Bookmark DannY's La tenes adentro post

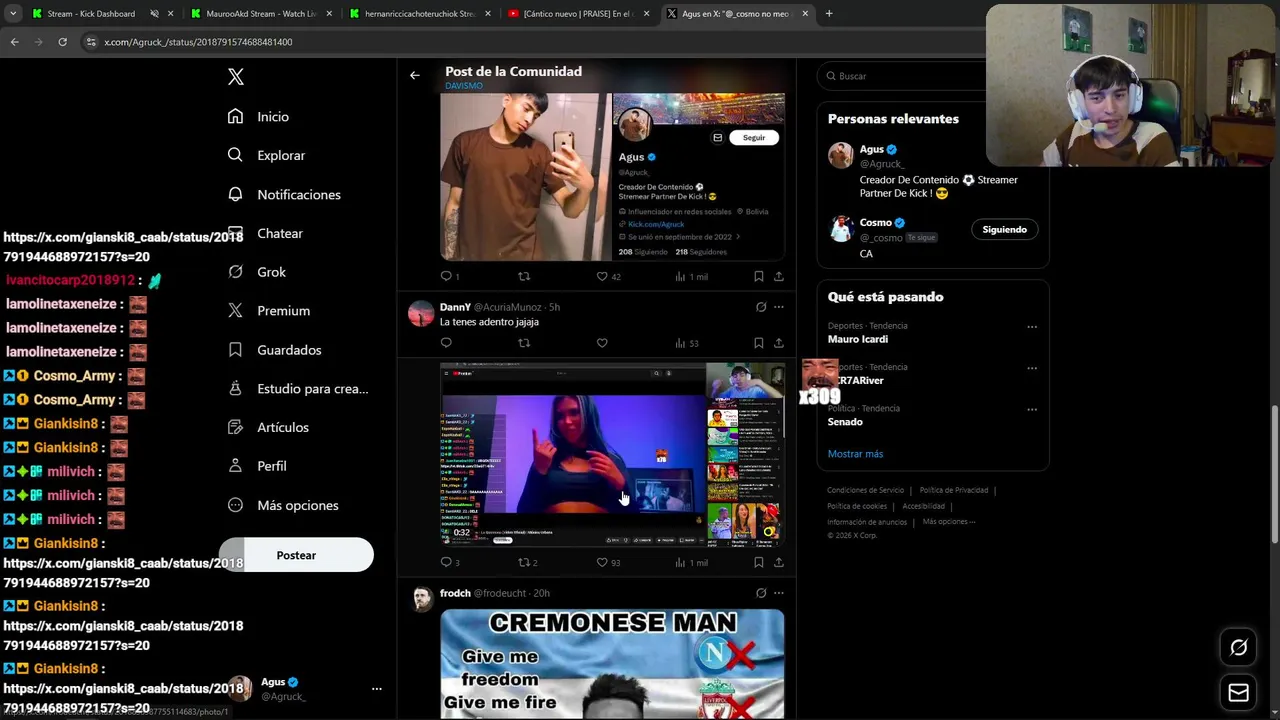click(759, 343)
